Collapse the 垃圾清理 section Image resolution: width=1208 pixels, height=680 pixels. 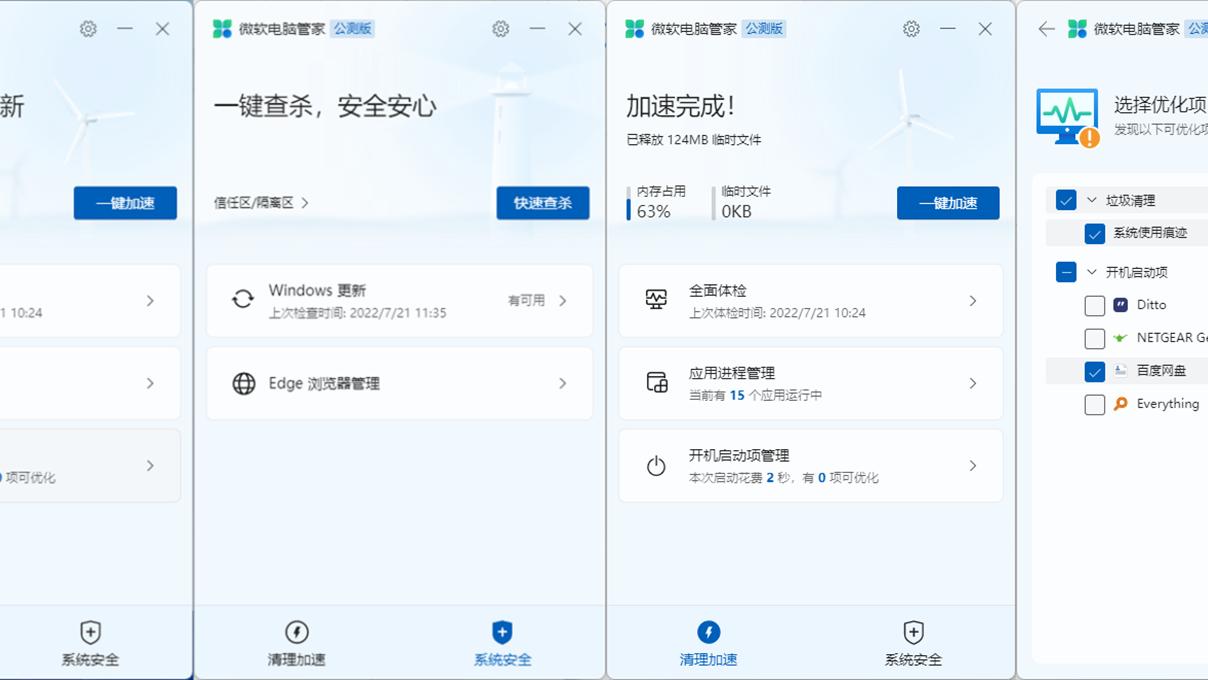pyautogui.click(x=1093, y=200)
